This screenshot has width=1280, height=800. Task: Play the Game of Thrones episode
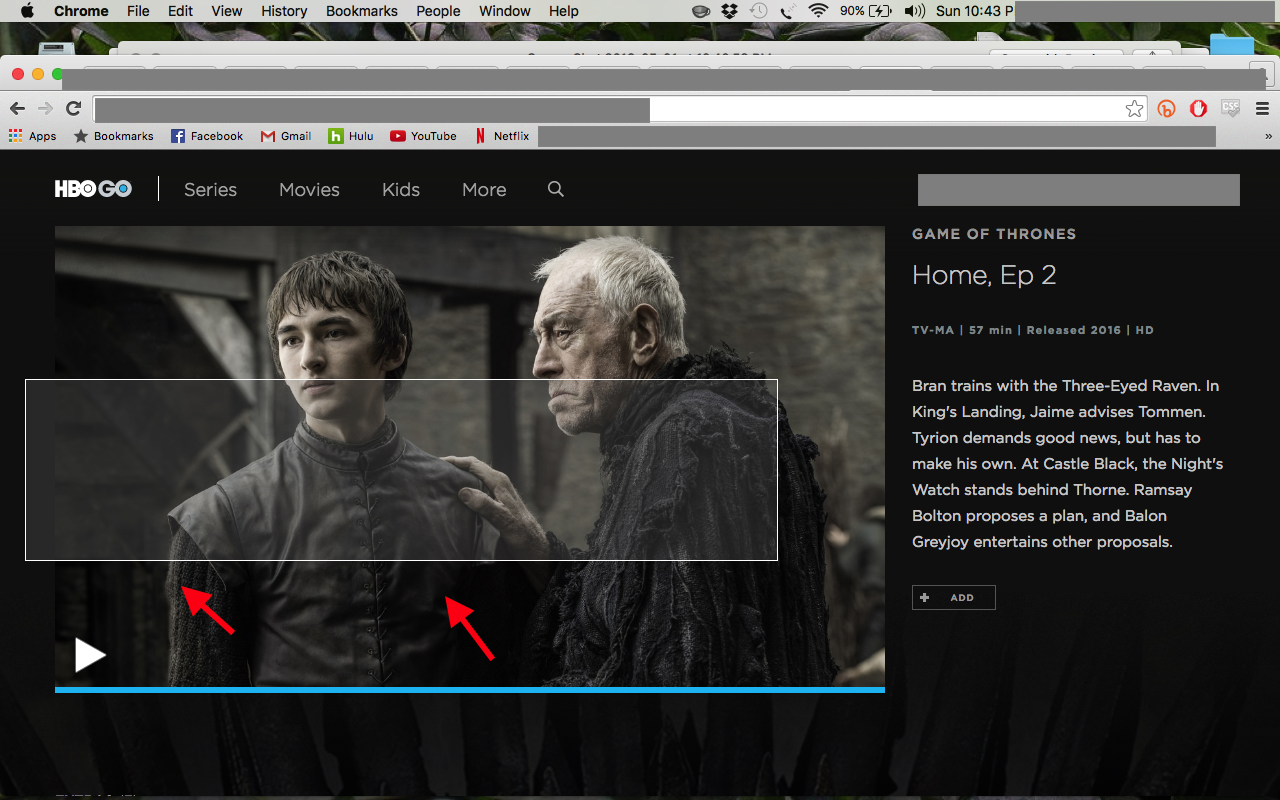coord(90,655)
